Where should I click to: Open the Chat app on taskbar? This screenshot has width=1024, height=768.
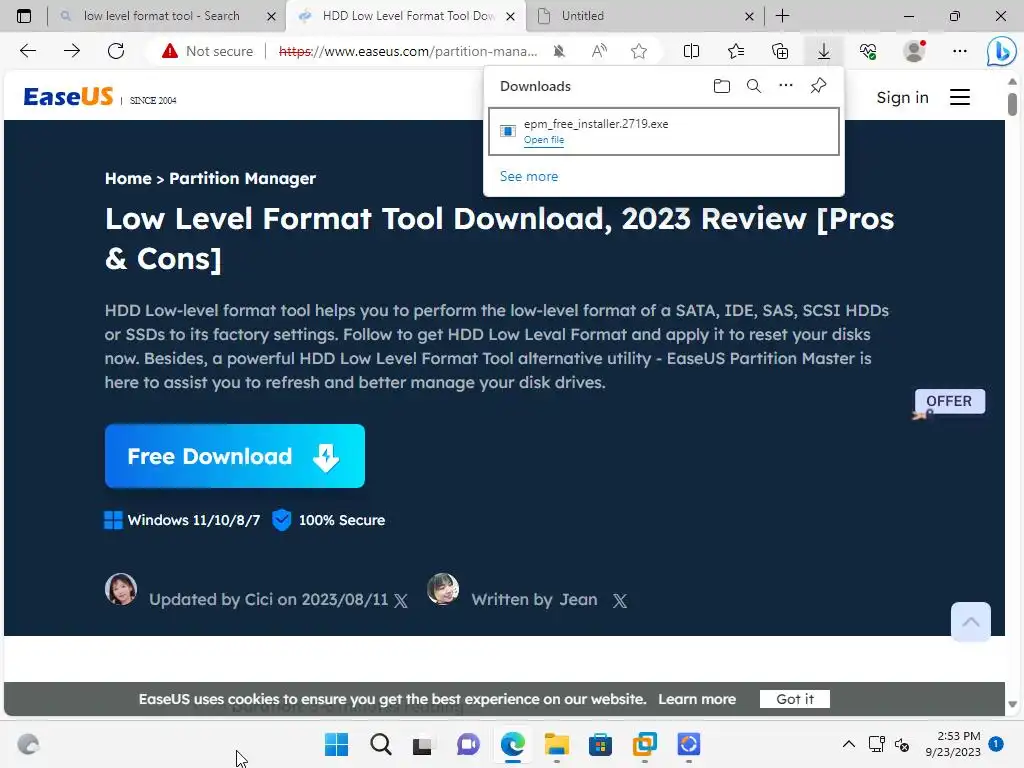[x=468, y=744]
